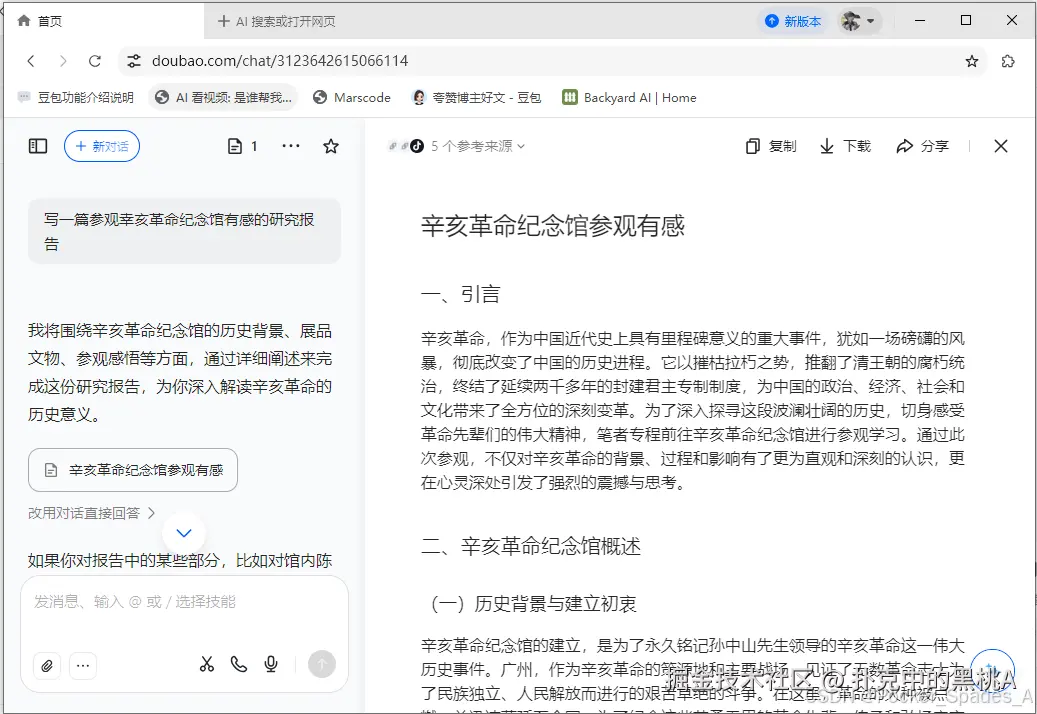Click the 二、辛亥革命纪念馆概述 heading

click(531, 547)
